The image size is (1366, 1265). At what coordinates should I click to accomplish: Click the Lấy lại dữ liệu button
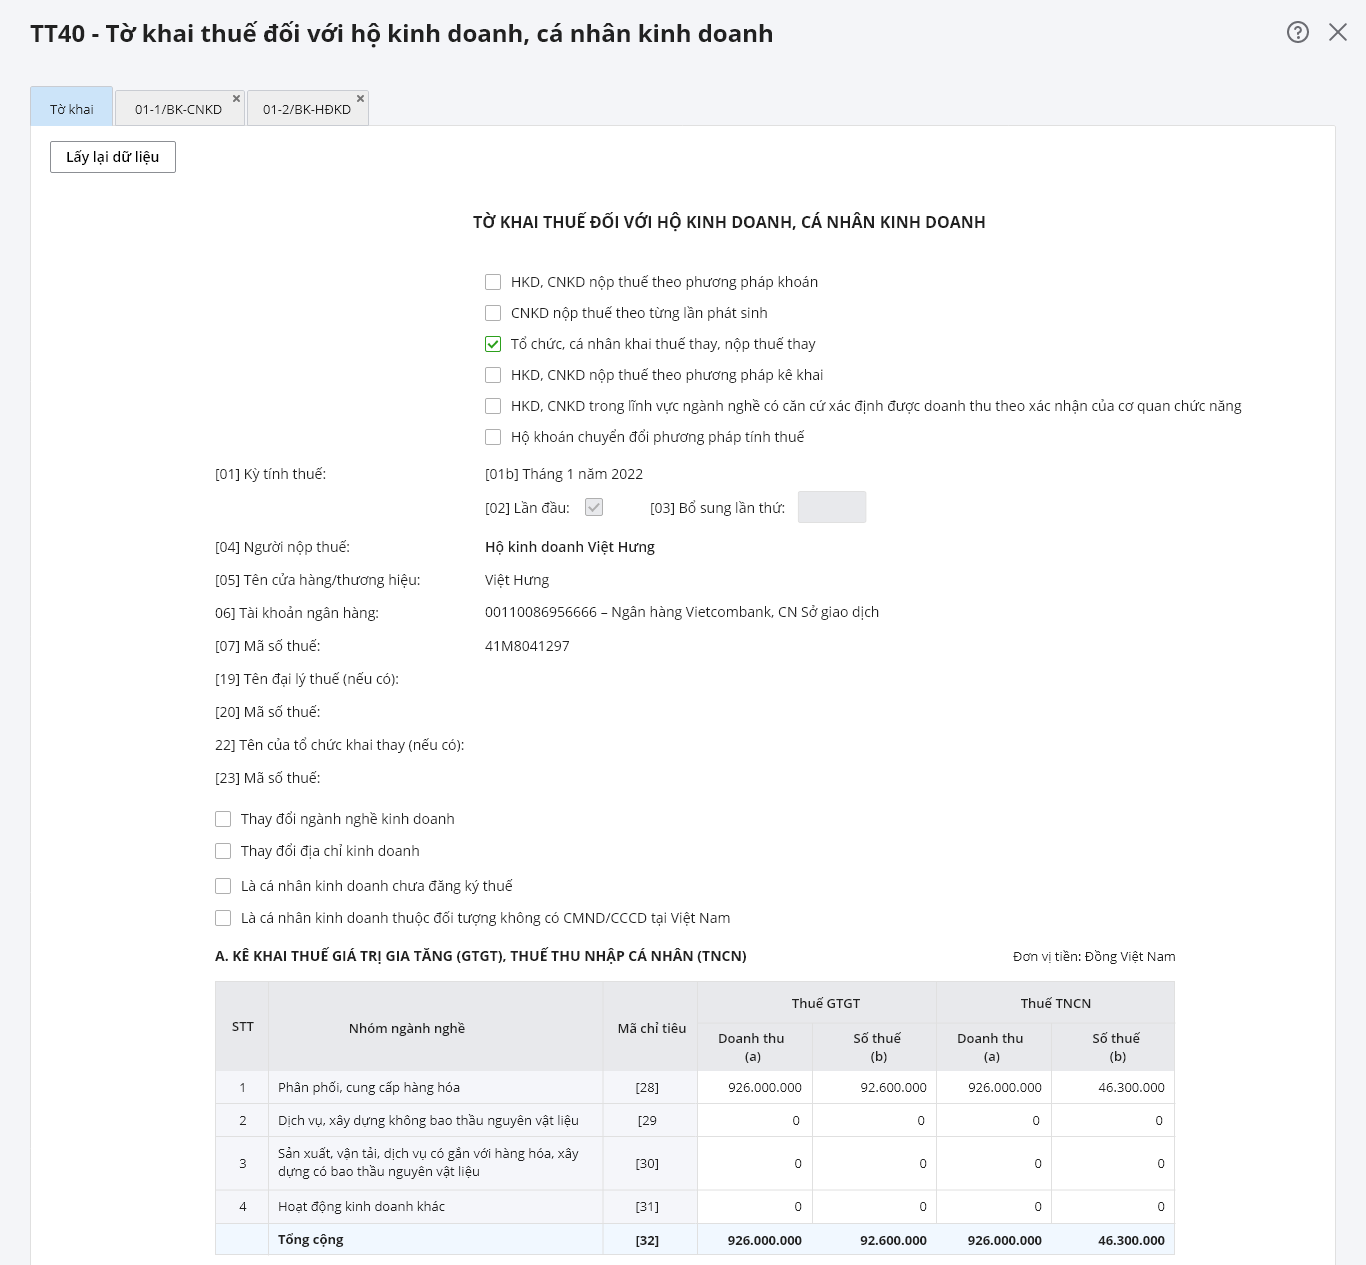[x=113, y=157]
